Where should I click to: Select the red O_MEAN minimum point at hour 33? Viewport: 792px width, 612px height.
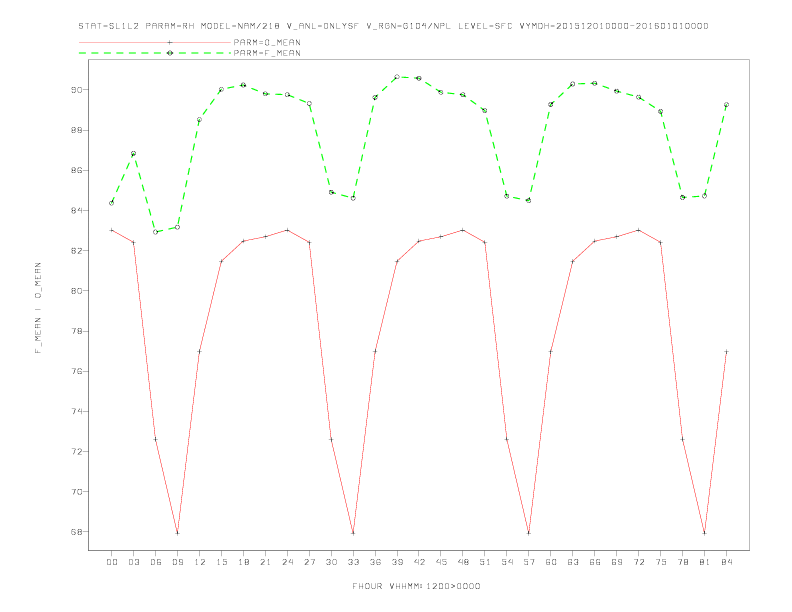coord(353,533)
